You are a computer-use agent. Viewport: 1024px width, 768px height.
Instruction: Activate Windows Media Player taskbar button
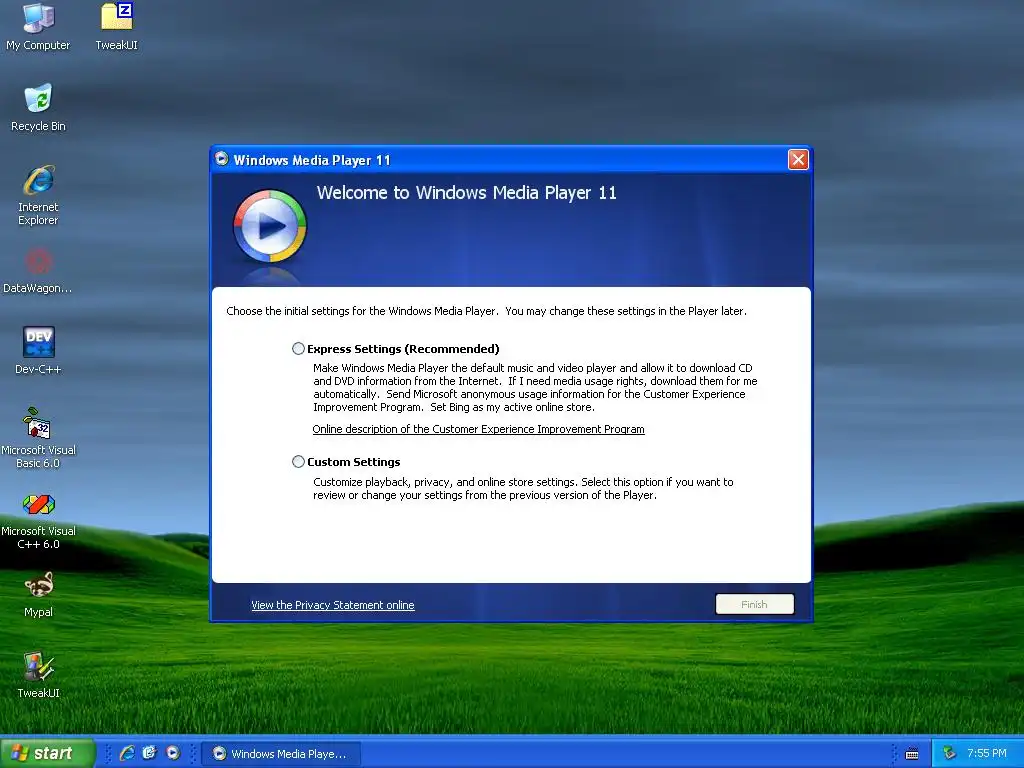click(x=281, y=754)
